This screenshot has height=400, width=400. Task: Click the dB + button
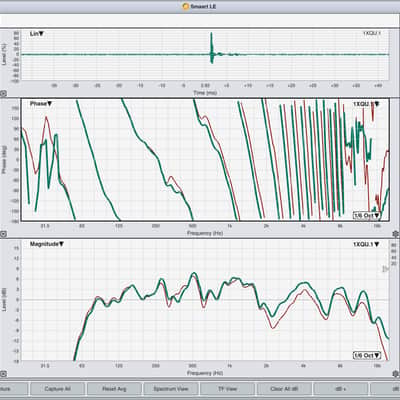coord(341,389)
